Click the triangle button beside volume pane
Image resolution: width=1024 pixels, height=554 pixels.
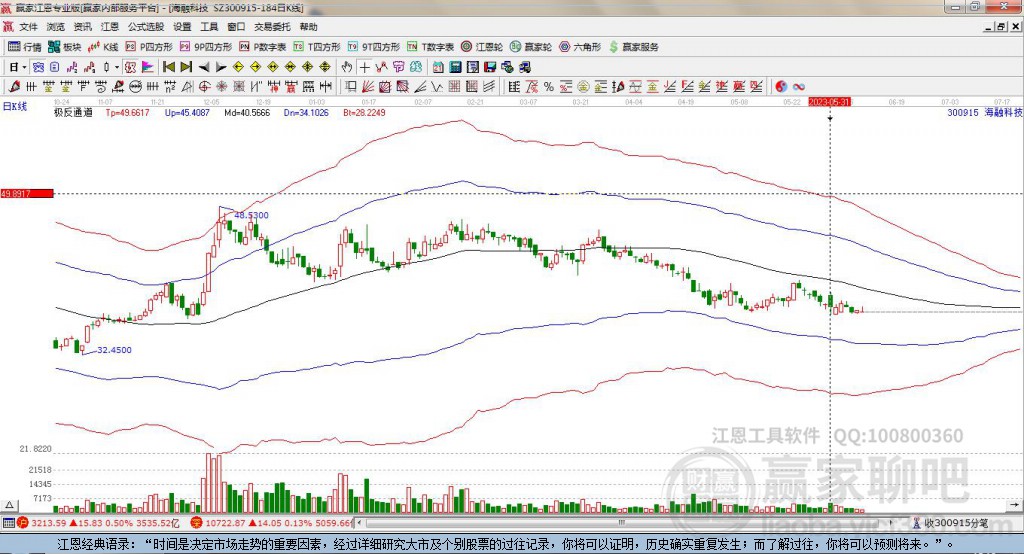9,505
